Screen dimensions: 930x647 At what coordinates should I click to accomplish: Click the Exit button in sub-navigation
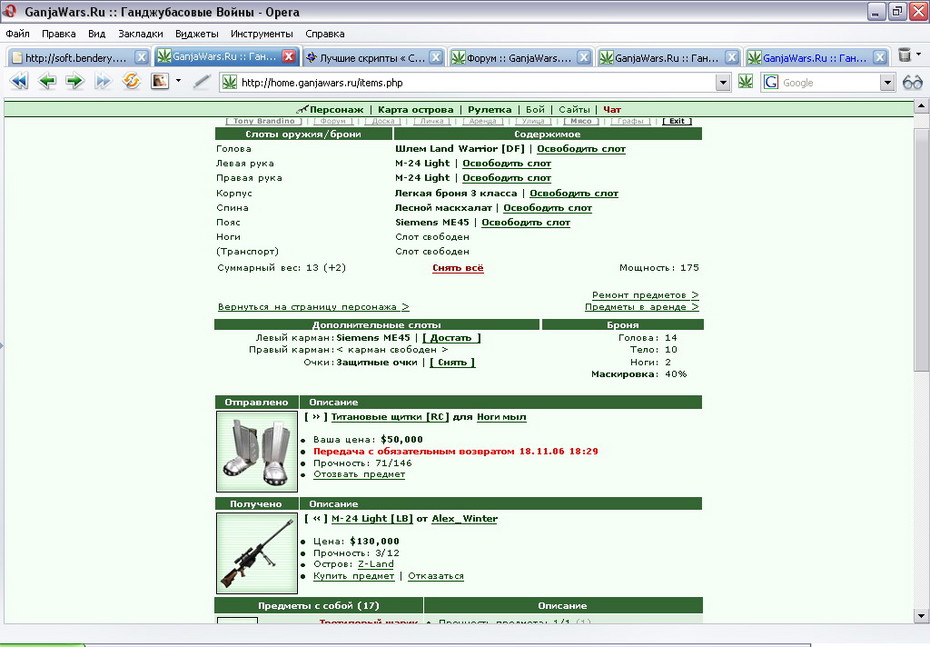tap(677, 121)
